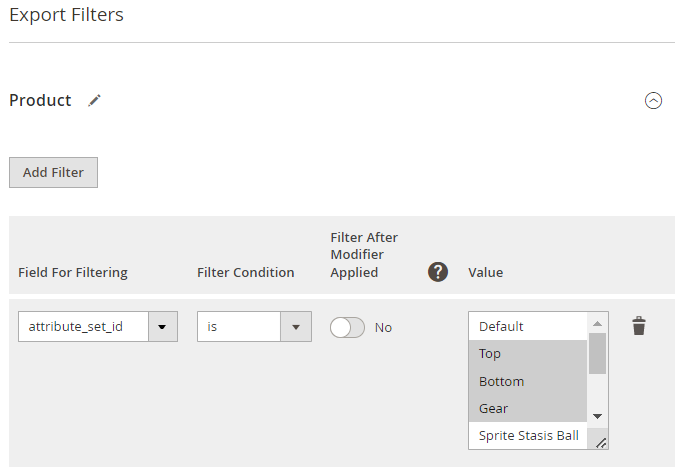Click the Product section title
Screen dimensions: 685x471
[x=40, y=100]
